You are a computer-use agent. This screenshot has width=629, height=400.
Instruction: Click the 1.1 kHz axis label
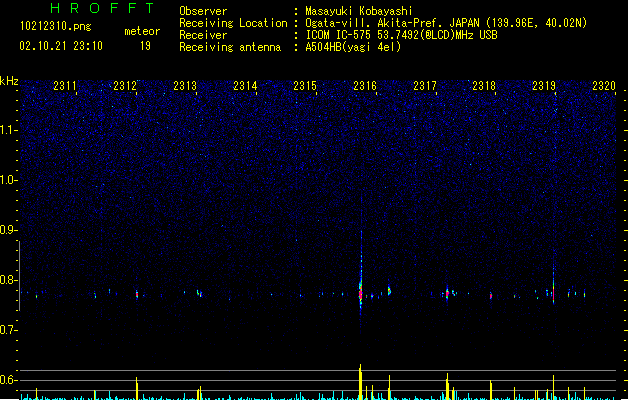point(9,130)
